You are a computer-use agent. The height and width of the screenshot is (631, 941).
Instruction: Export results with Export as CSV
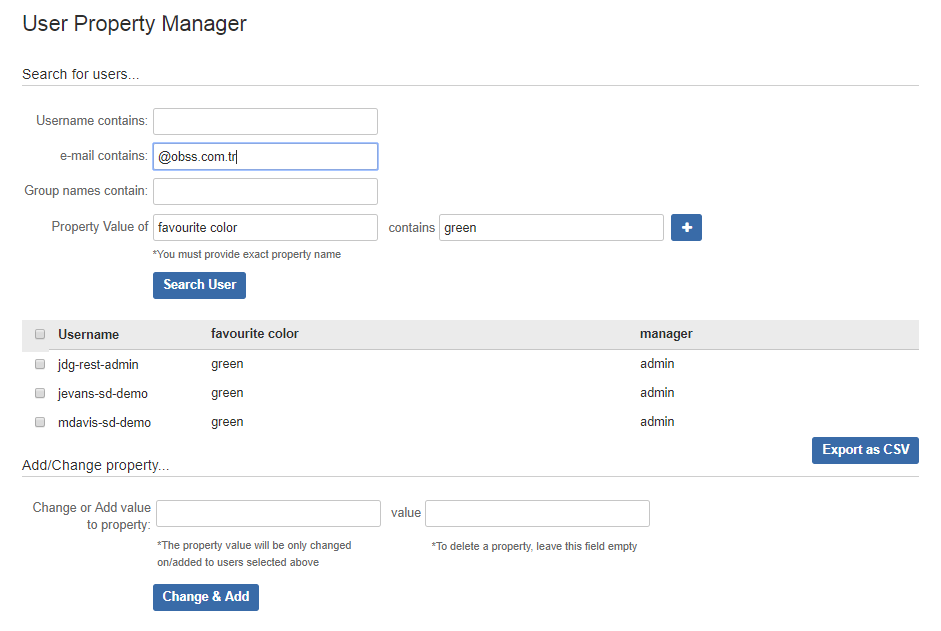point(865,450)
